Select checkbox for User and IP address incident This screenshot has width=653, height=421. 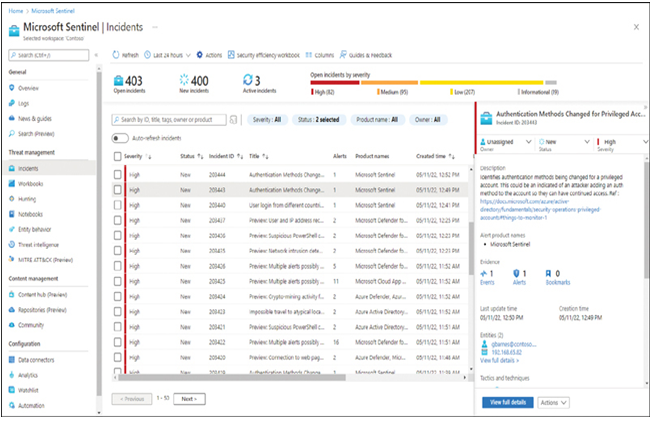tap(117, 220)
